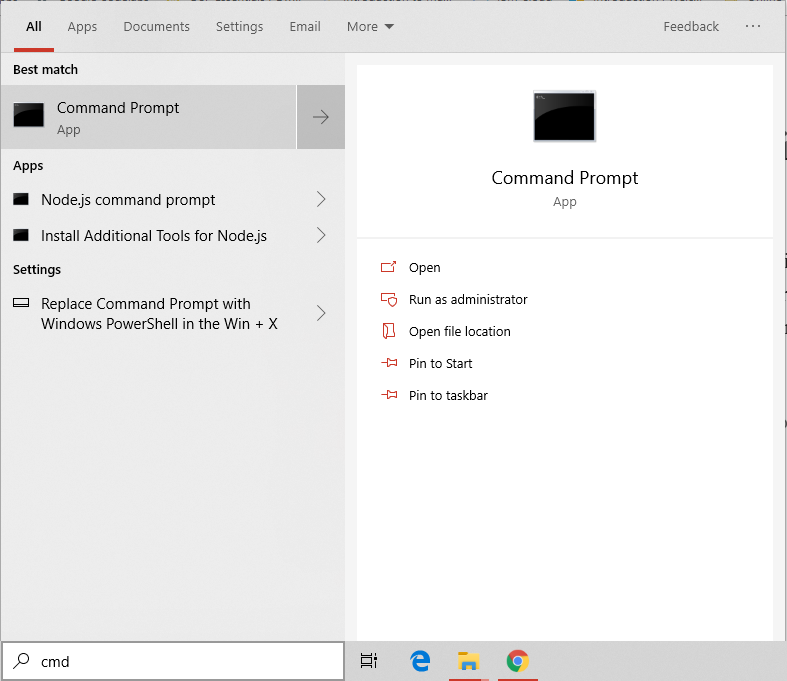Expand the arrow beside Command Prompt best match

coord(321,117)
